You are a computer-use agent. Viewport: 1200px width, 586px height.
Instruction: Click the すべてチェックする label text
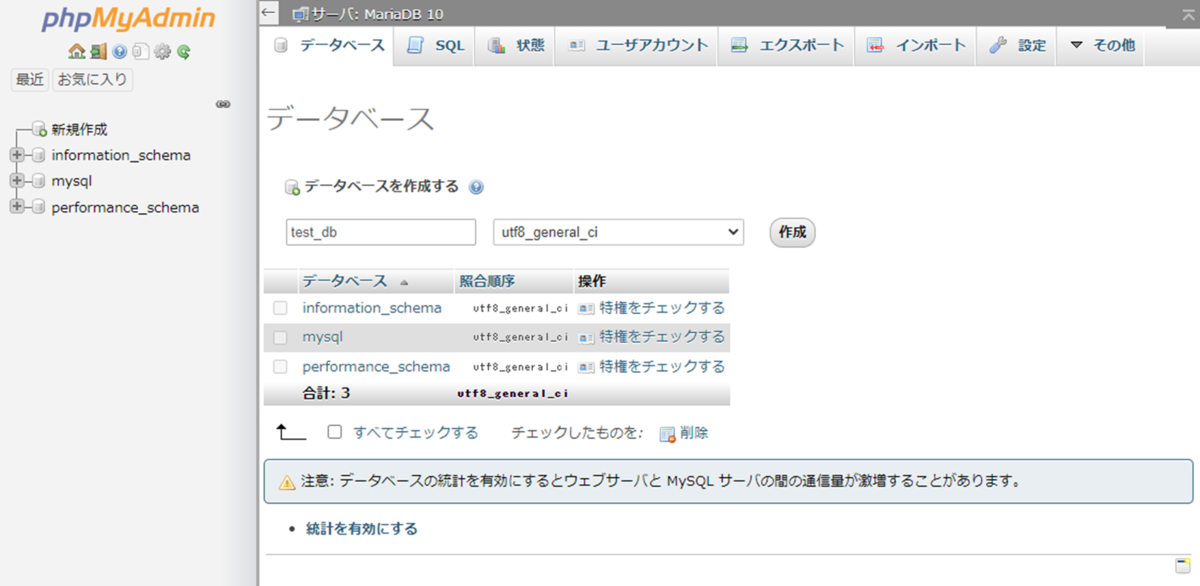(x=416, y=433)
